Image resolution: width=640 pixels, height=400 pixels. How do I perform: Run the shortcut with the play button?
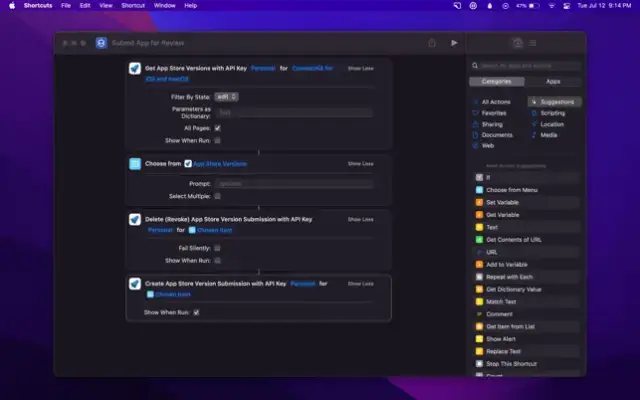click(x=454, y=43)
